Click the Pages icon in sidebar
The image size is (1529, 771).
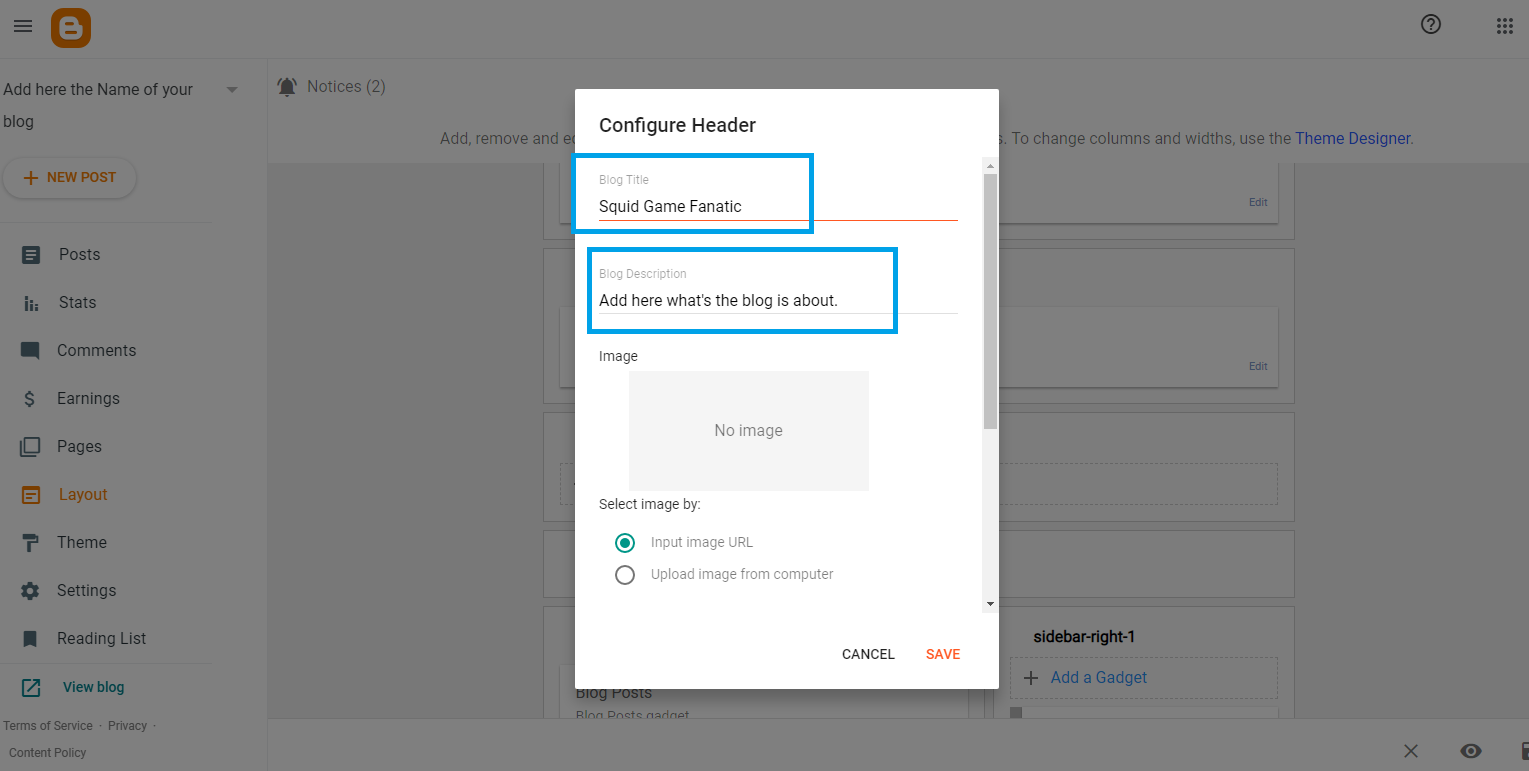pyautogui.click(x=31, y=447)
